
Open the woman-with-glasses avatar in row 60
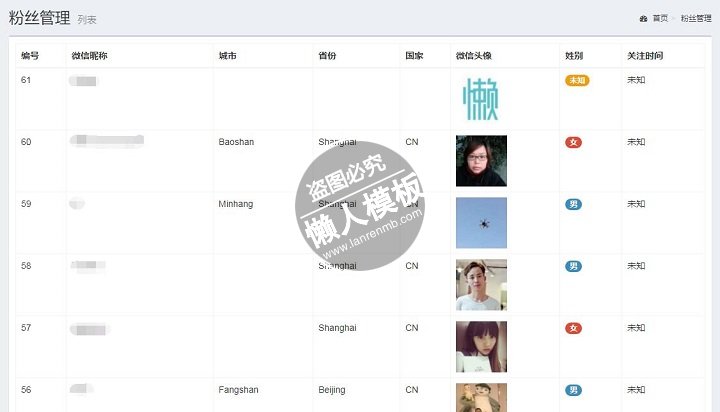tap(481, 161)
